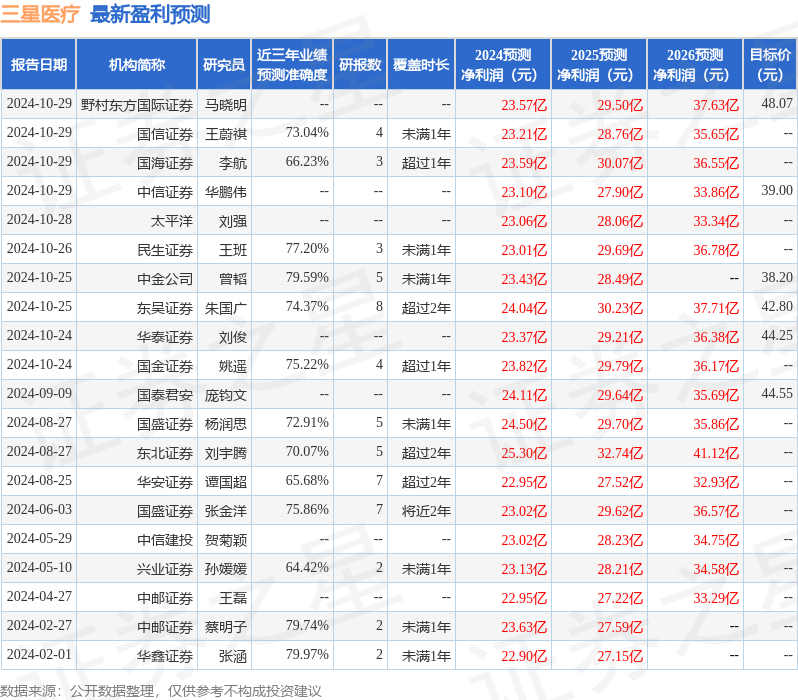798x700 pixels.
Task: Select the 44.25 target price
Action: tap(777, 335)
